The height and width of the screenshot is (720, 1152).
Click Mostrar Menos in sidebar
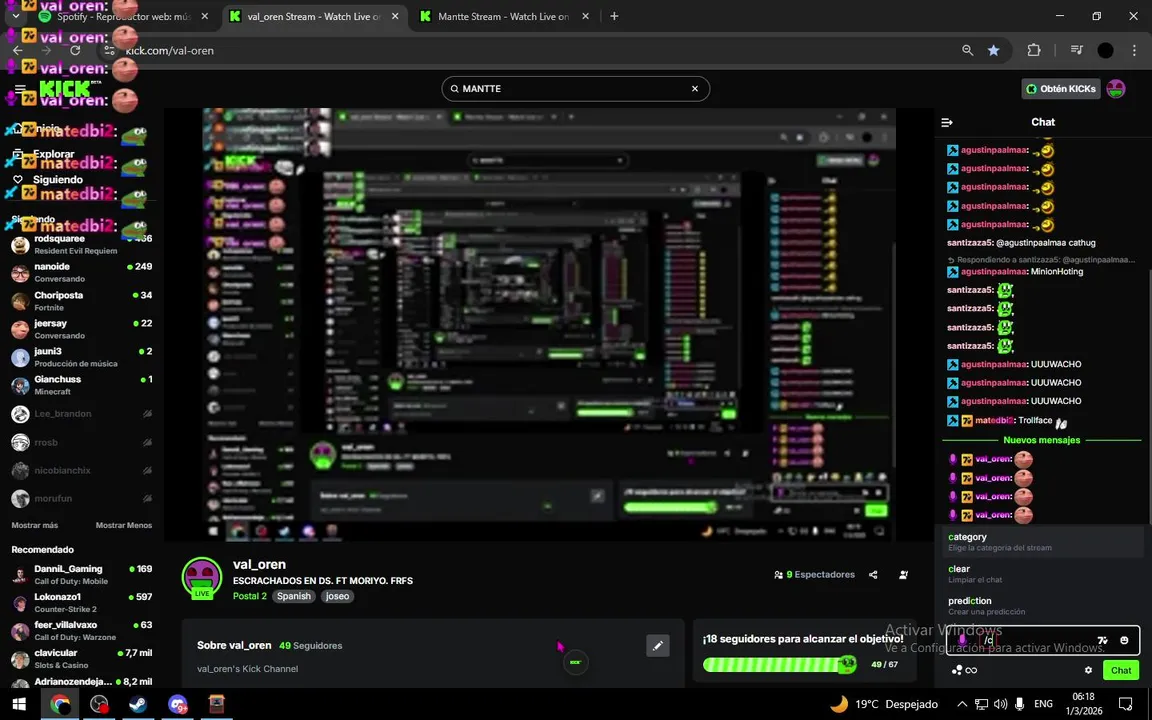coord(123,525)
